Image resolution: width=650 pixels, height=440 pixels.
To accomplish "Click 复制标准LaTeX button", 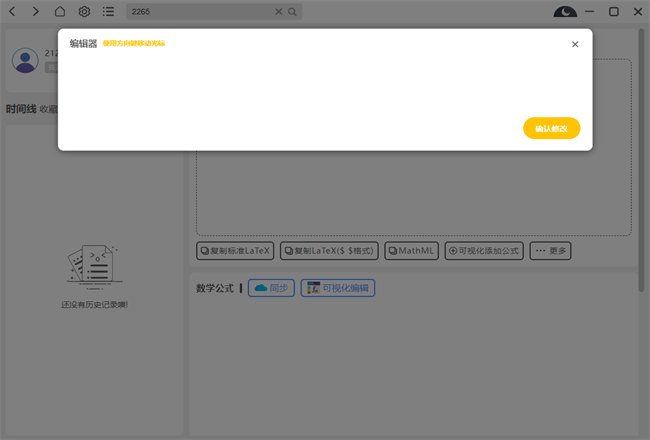I will point(235,251).
